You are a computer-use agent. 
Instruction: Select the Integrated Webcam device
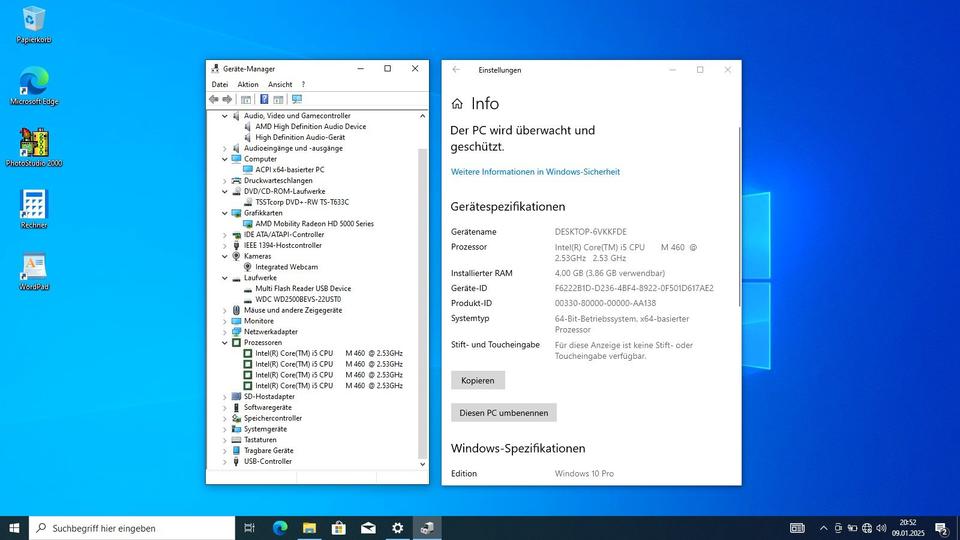(286, 267)
